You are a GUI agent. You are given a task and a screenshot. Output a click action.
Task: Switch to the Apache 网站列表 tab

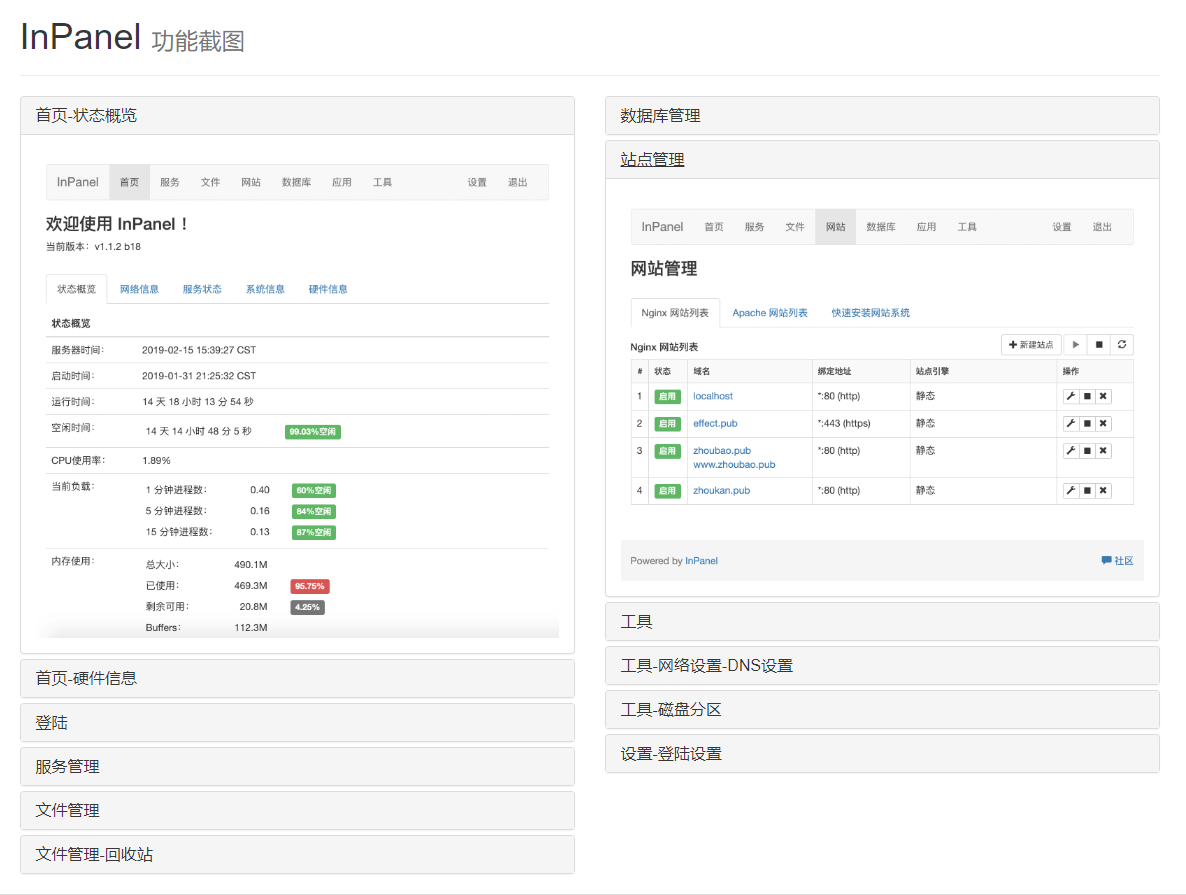click(x=769, y=313)
